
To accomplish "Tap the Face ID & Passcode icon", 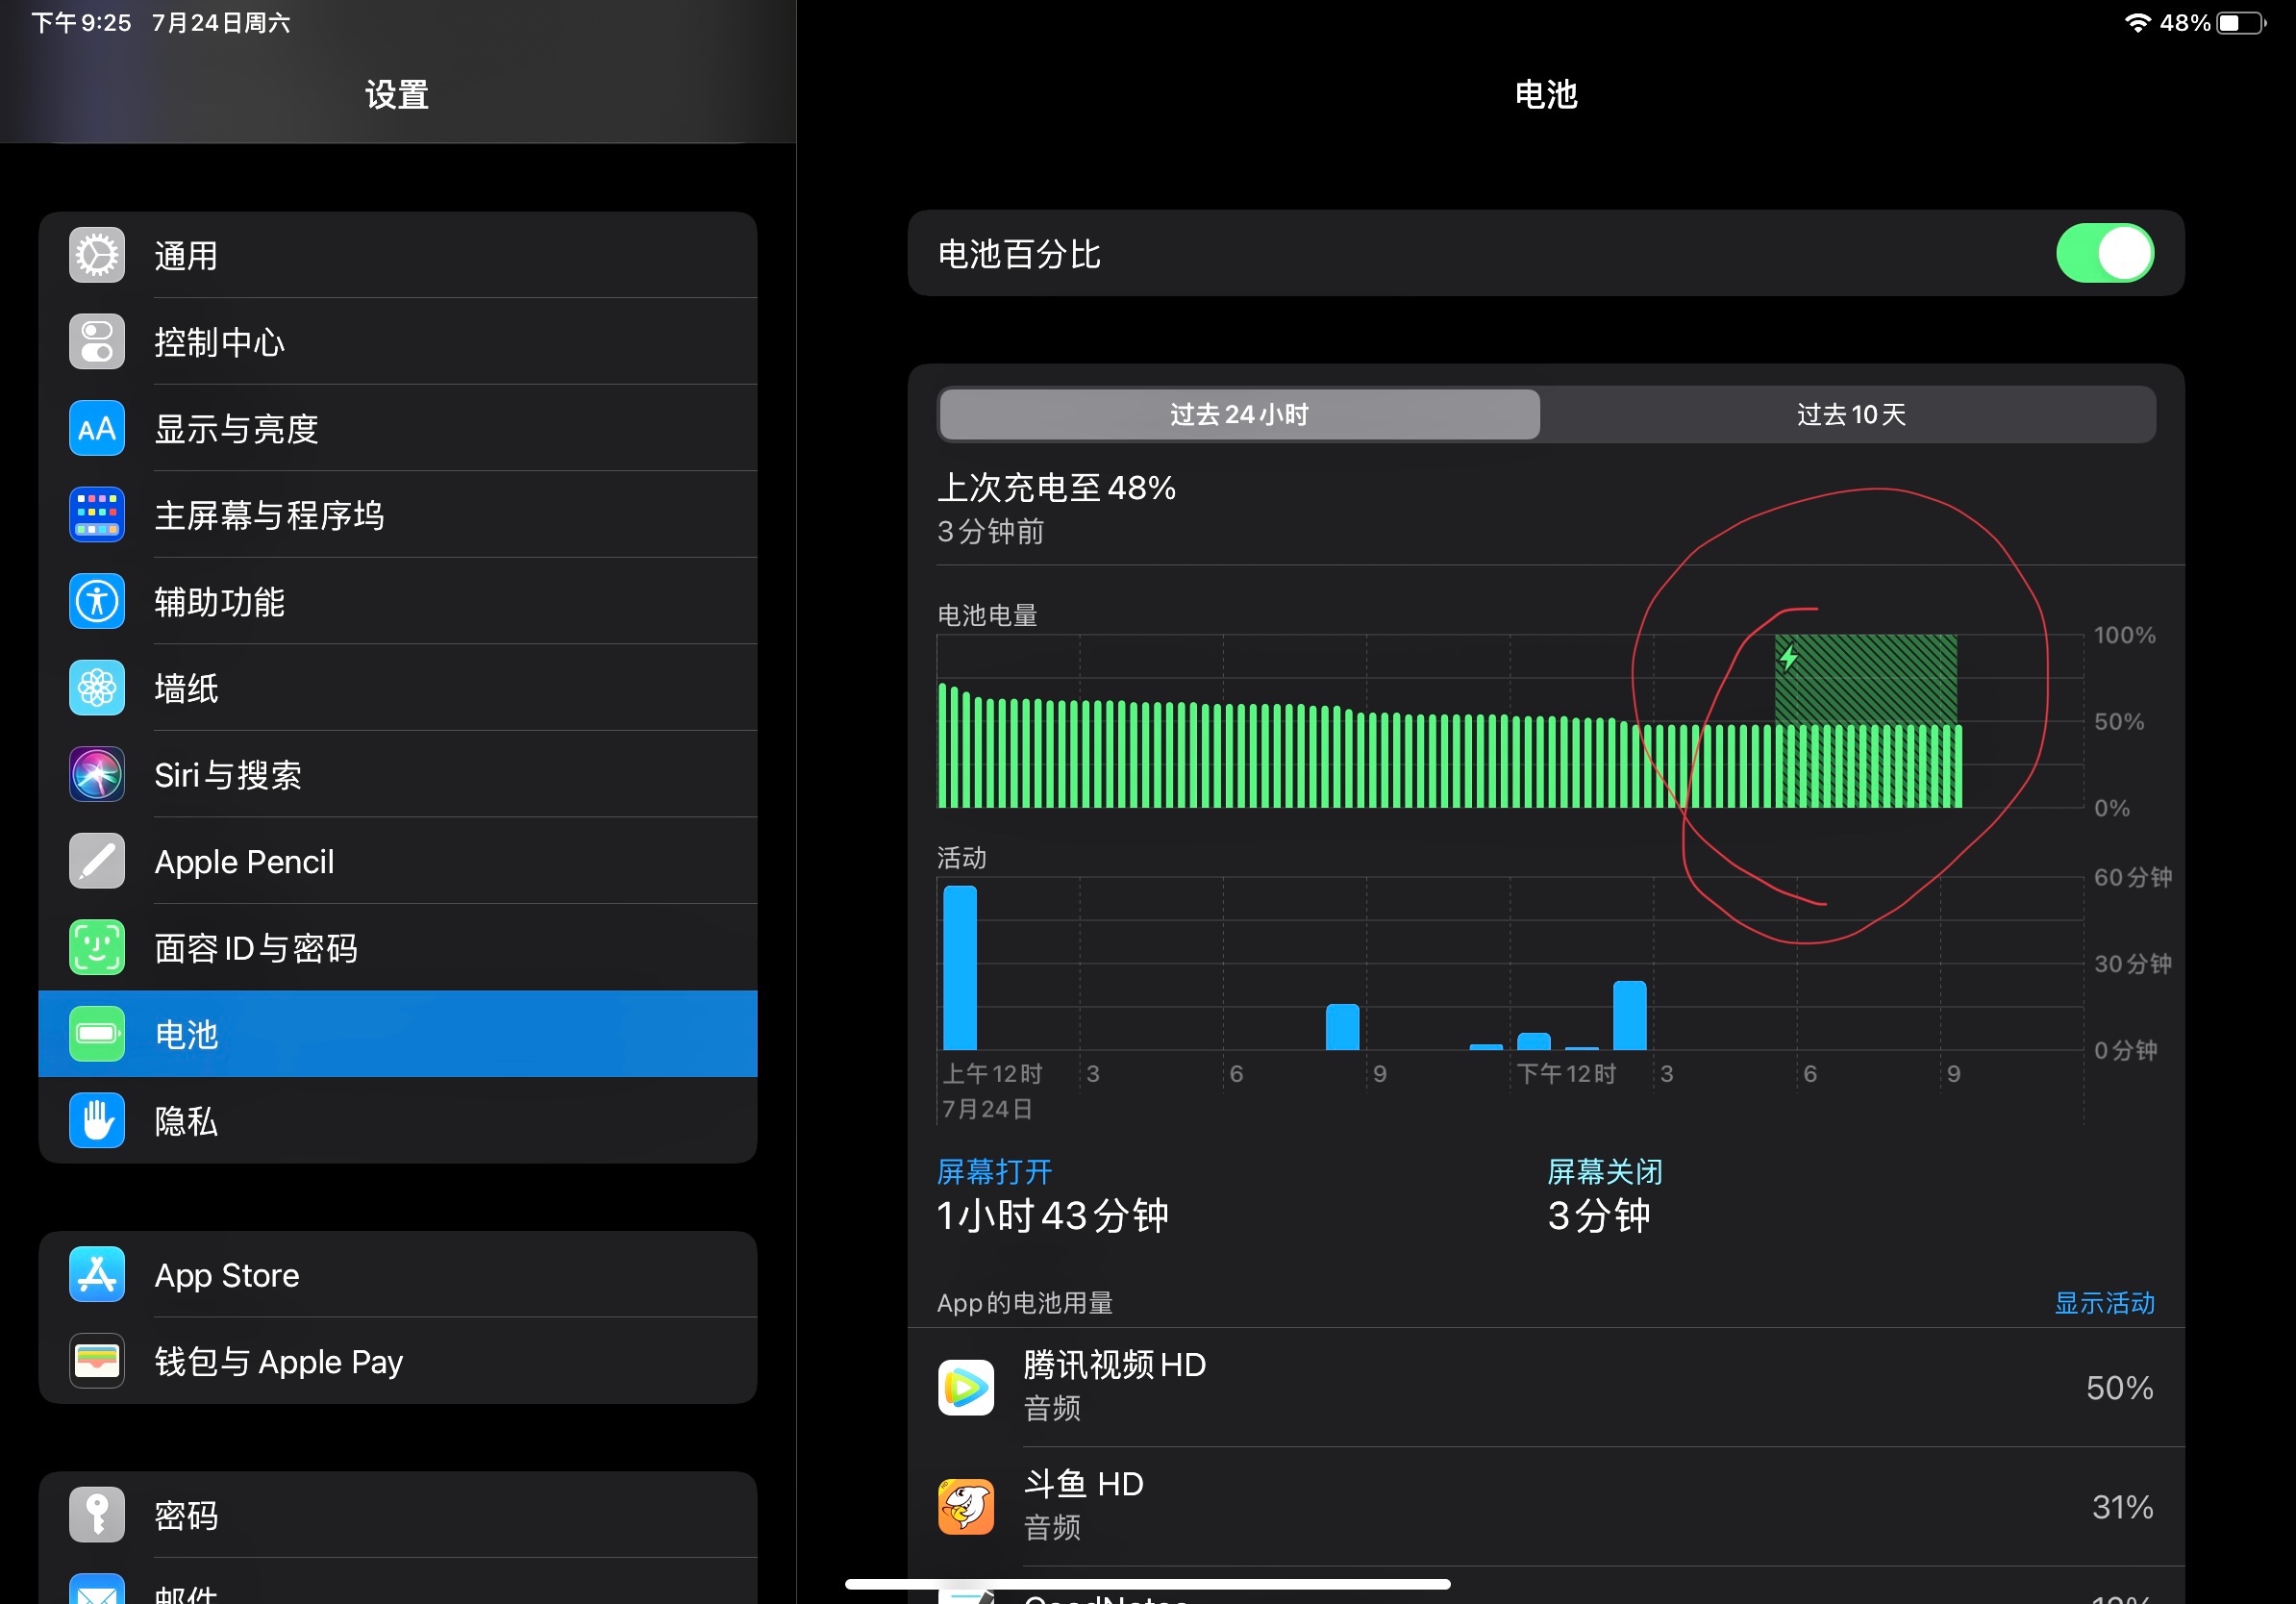I will 97,947.
